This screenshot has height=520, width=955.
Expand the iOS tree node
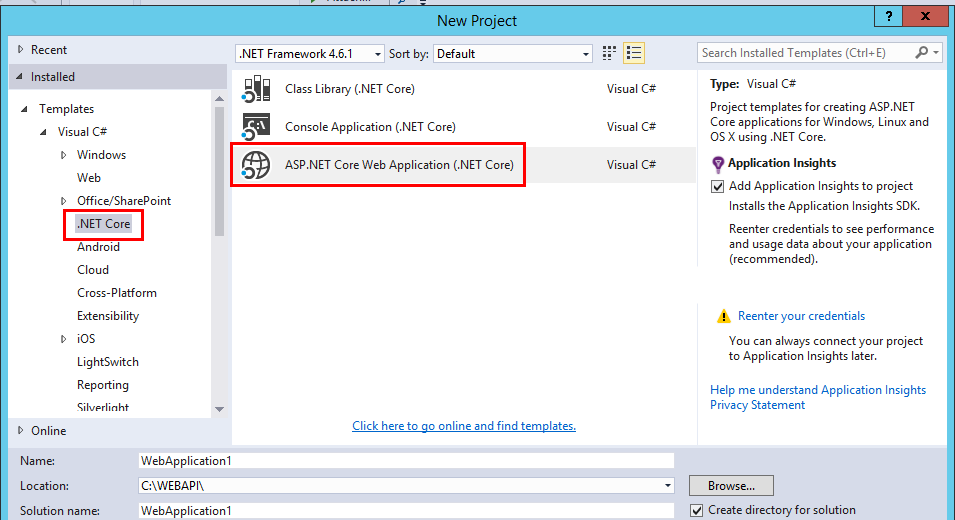click(x=63, y=339)
